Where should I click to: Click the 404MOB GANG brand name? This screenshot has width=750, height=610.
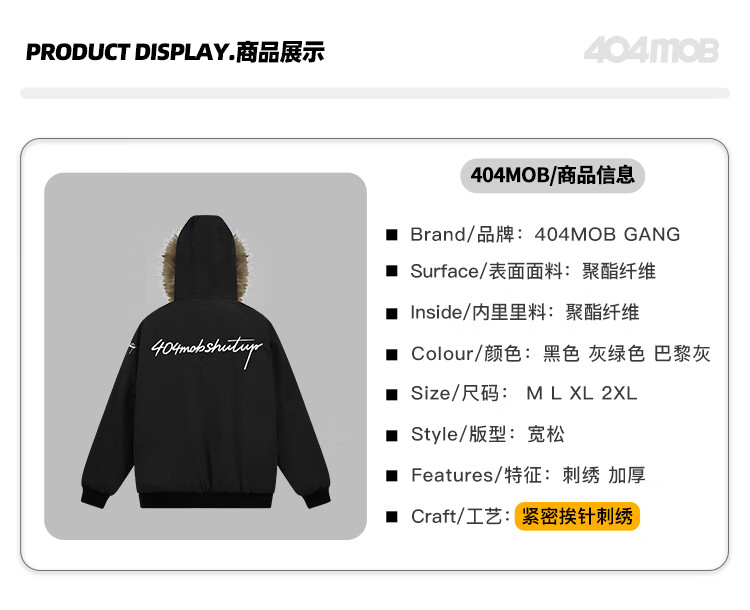pos(607,234)
